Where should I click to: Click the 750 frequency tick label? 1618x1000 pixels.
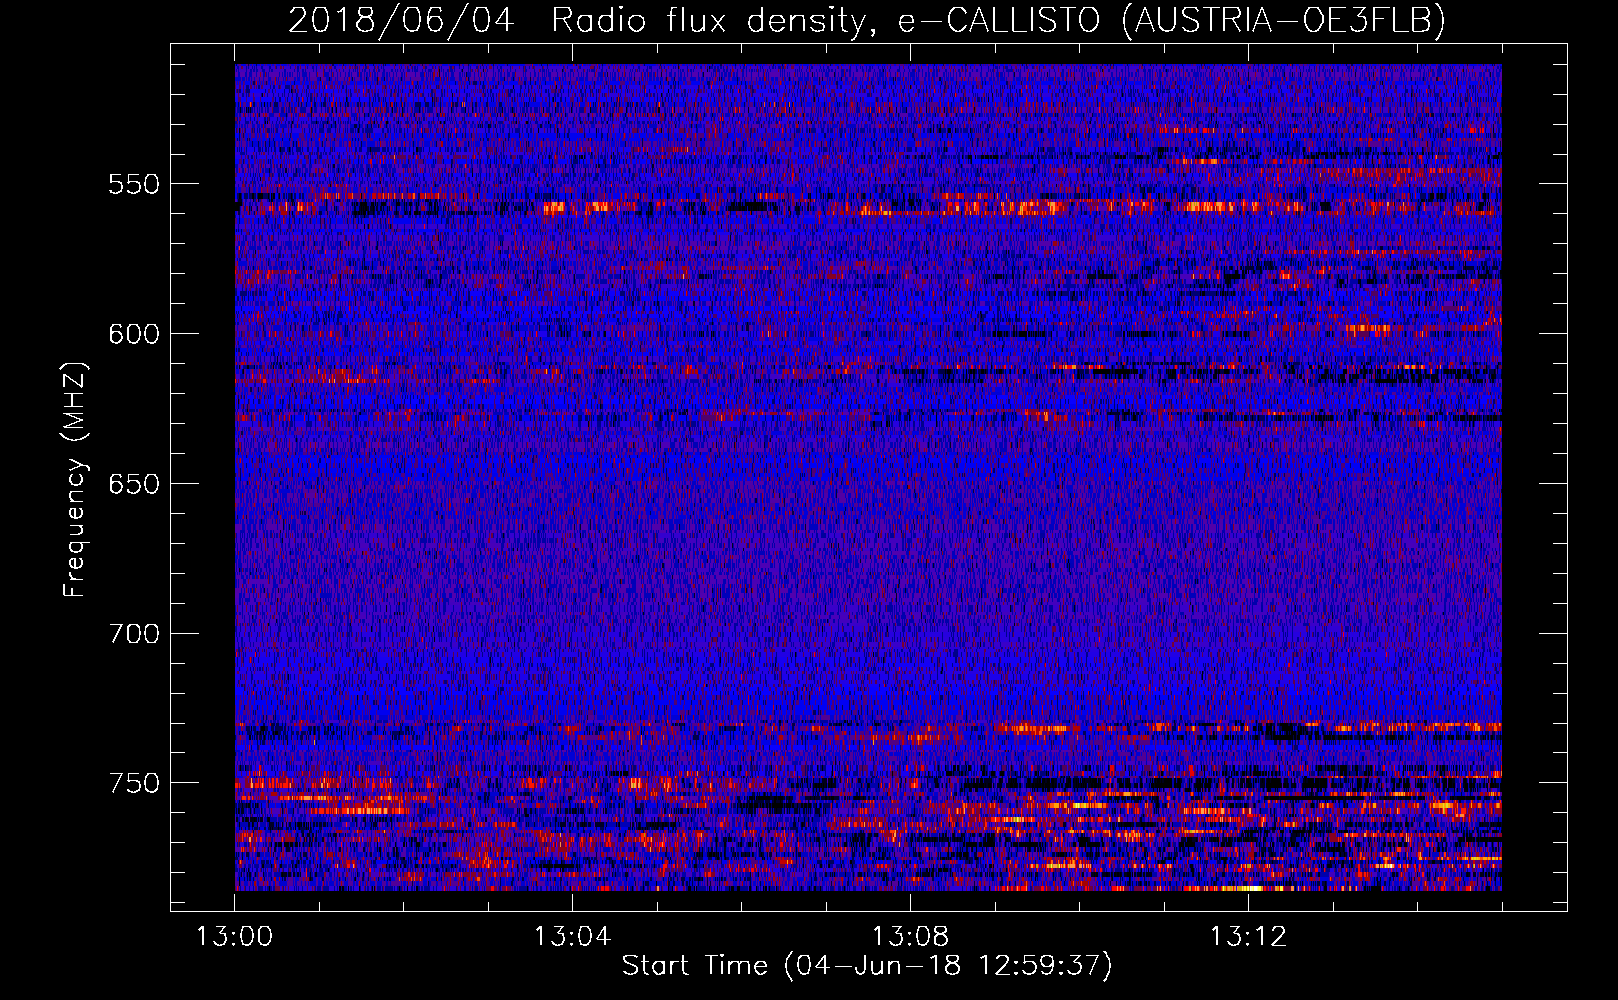pyautogui.click(x=134, y=783)
